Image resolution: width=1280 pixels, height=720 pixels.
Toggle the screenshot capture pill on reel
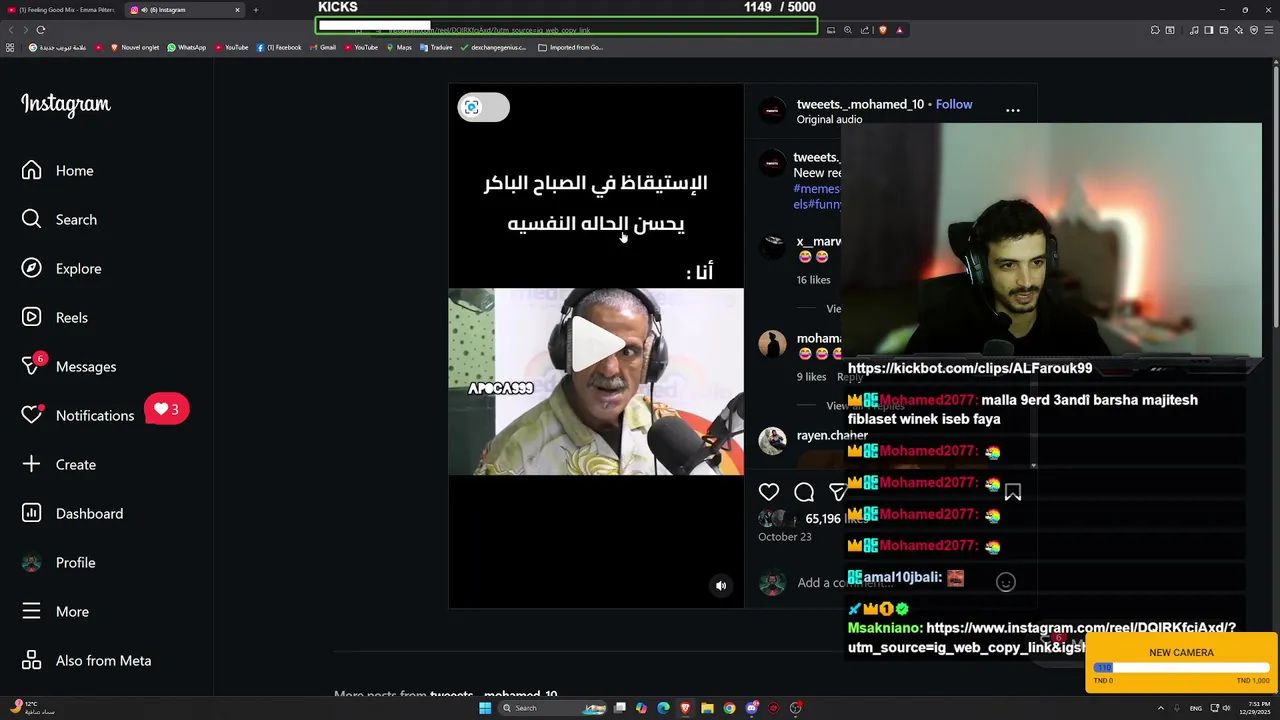pyautogui.click(x=483, y=107)
